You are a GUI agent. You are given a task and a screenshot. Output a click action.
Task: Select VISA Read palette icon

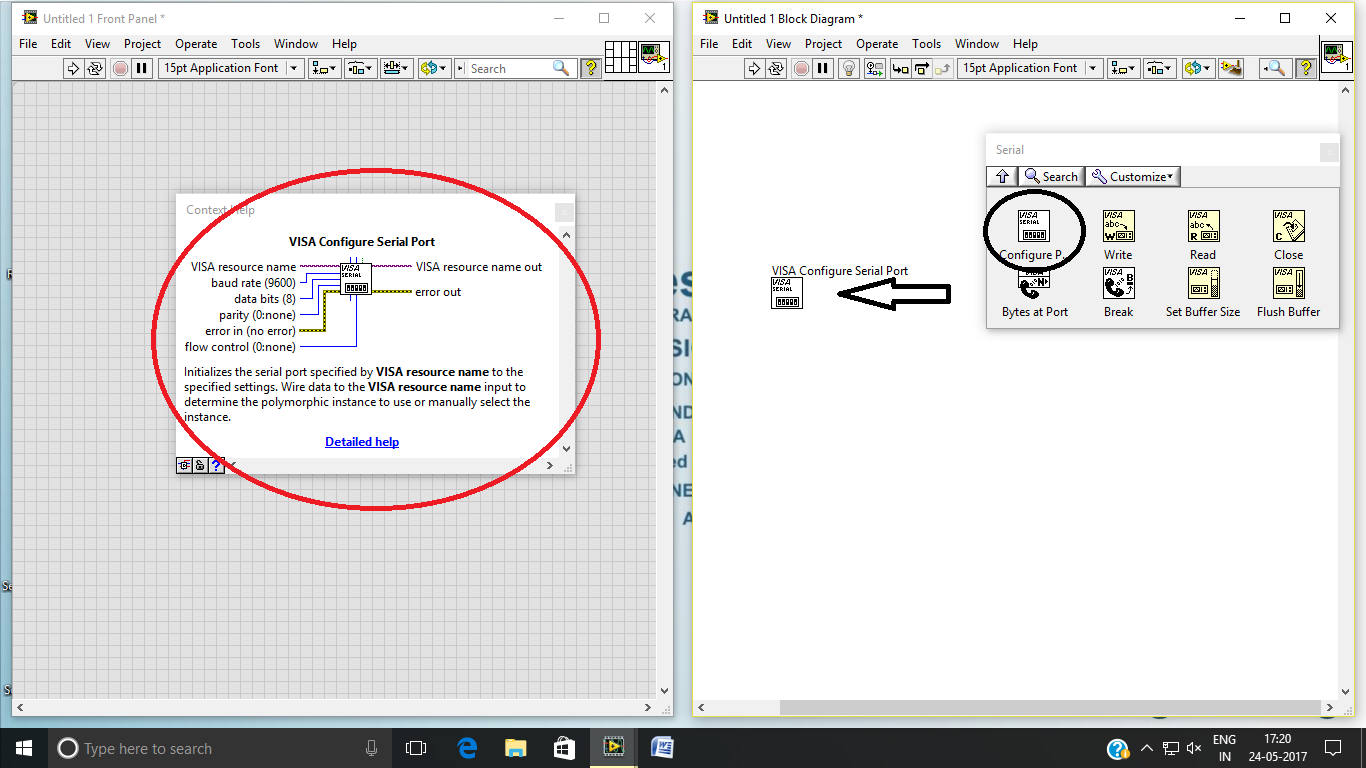pyautogui.click(x=1203, y=226)
